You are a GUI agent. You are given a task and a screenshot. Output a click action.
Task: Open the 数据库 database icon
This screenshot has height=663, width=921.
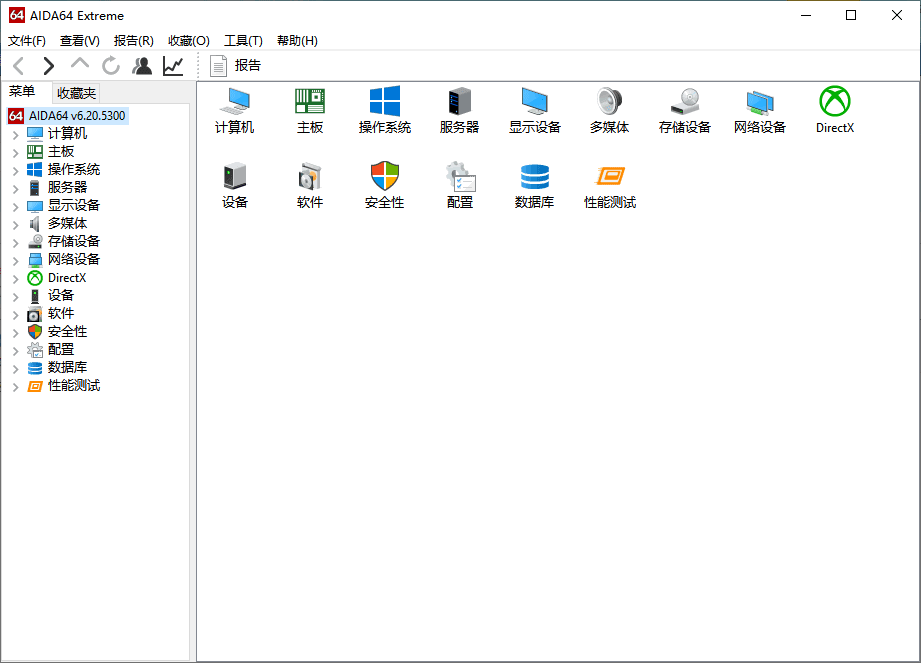[x=535, y=176]
